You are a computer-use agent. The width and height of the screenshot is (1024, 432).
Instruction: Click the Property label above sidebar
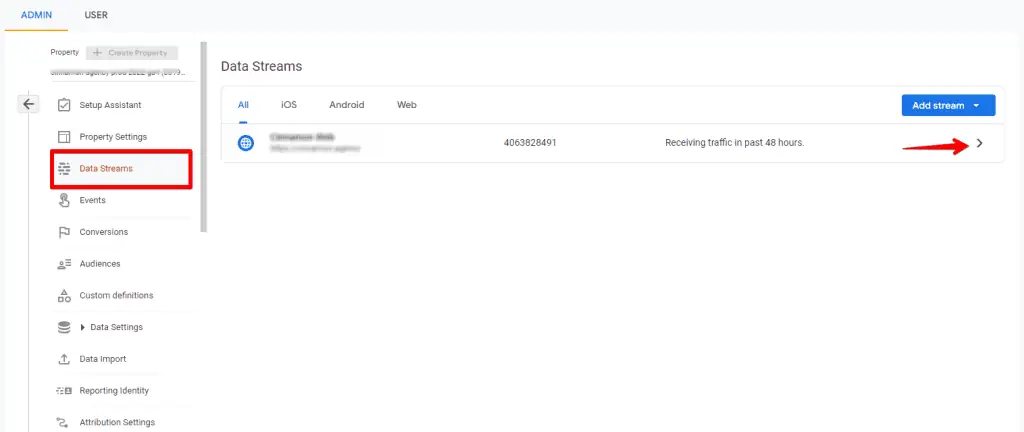tap(65, 52)
